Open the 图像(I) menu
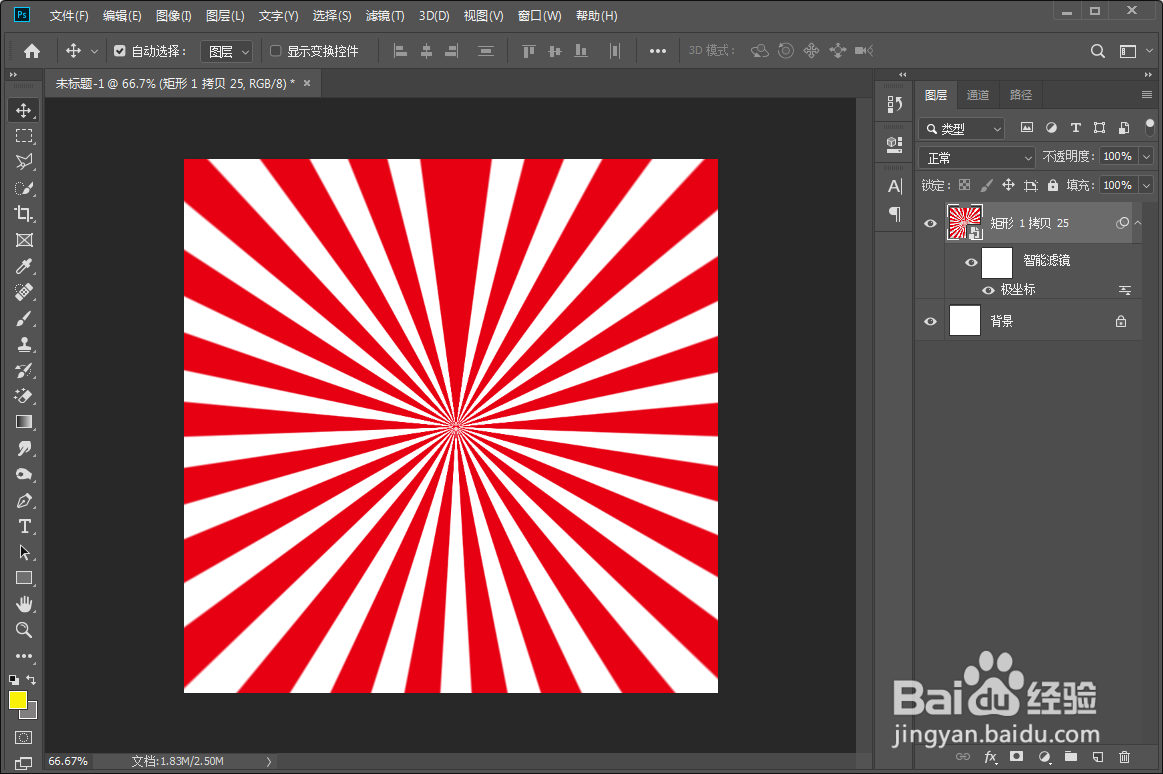 (174, 16)
